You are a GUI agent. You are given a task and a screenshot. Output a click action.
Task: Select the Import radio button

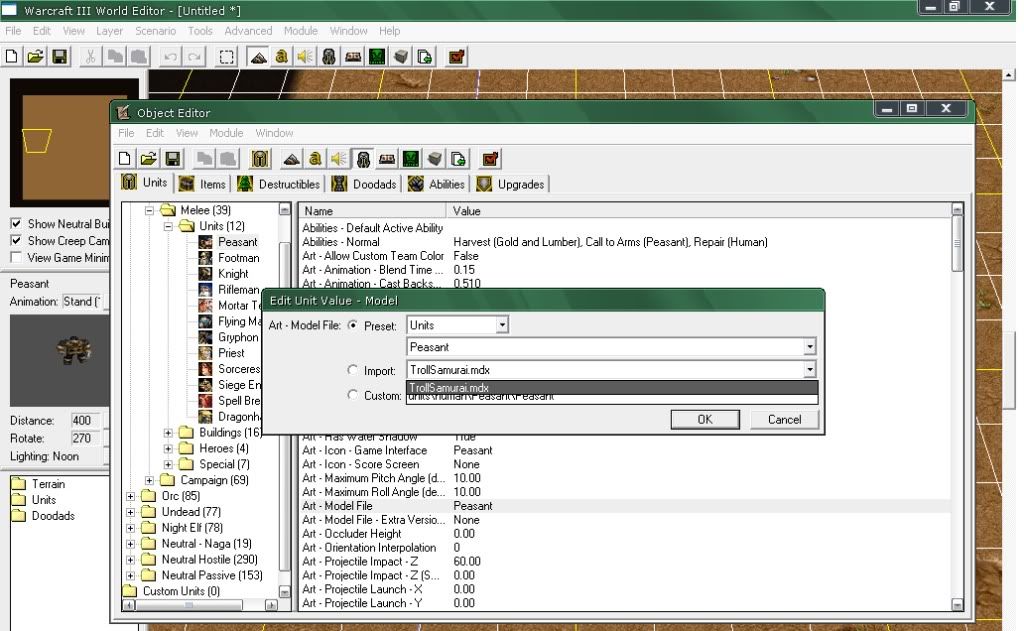point(353,370)
